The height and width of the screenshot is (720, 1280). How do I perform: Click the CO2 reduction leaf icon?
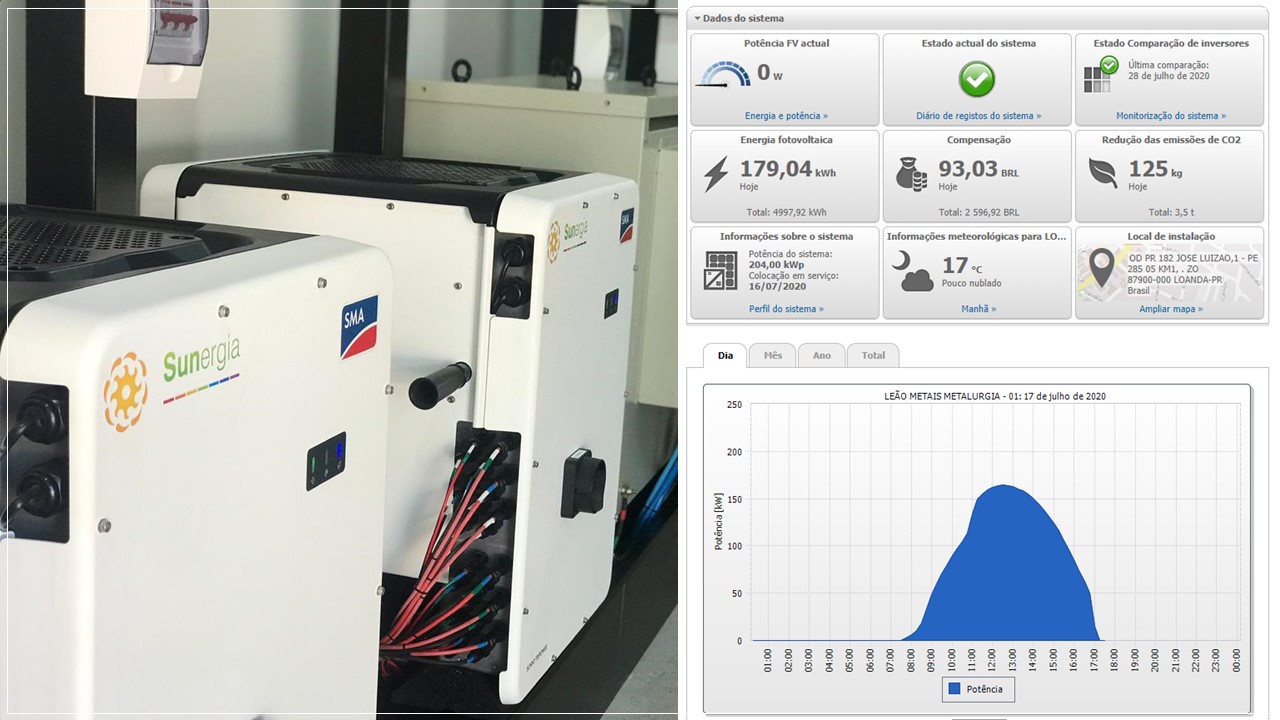[x=1103, y=174]
